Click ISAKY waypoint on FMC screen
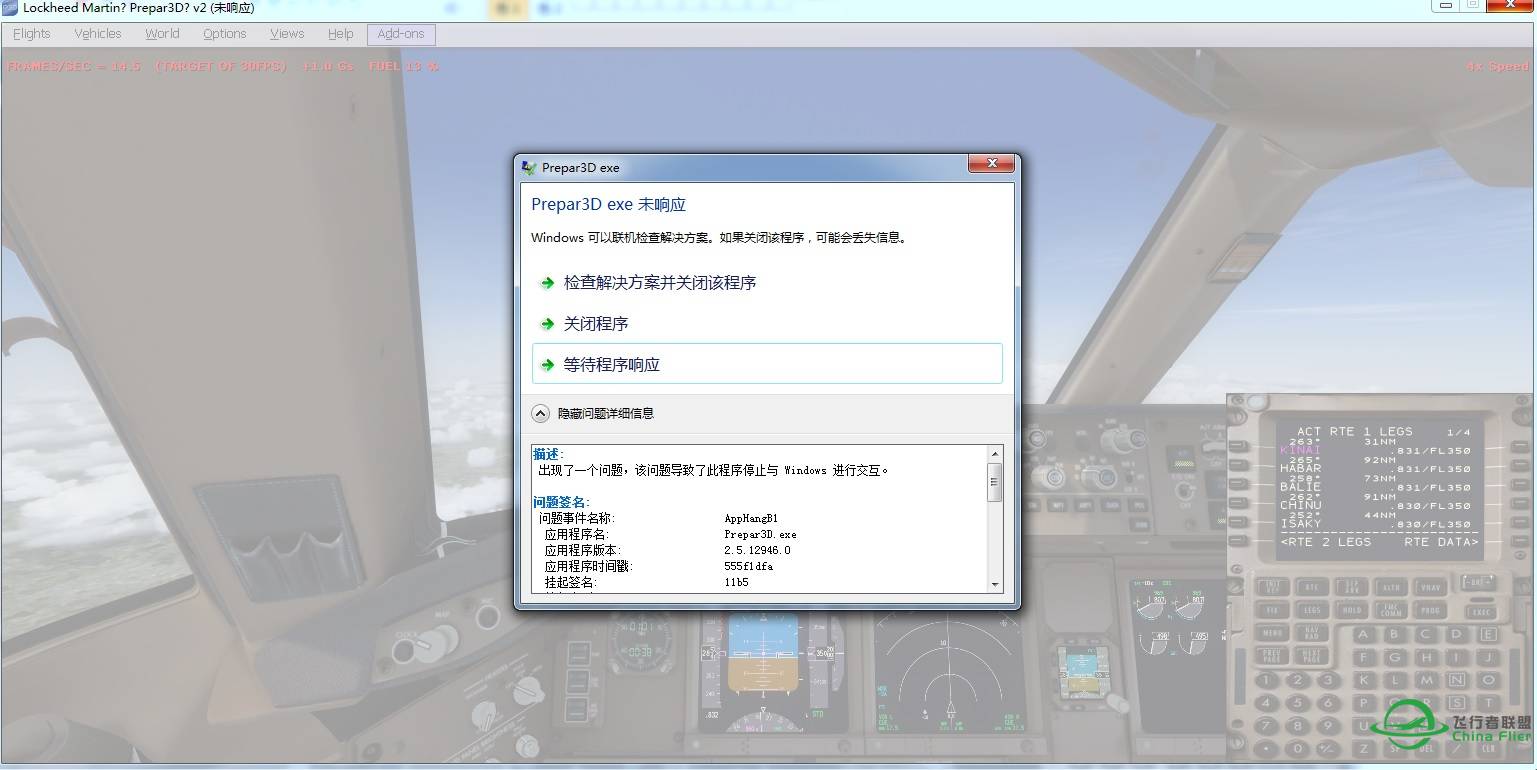The width and height of the screenshot is (1537, 770). coord(1300,524)
